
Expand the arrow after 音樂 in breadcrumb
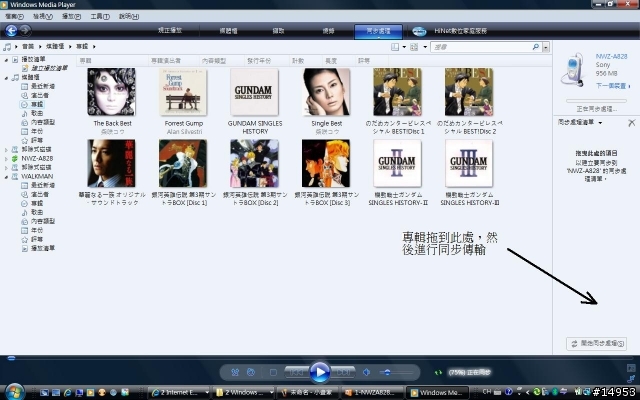point(40,47)
